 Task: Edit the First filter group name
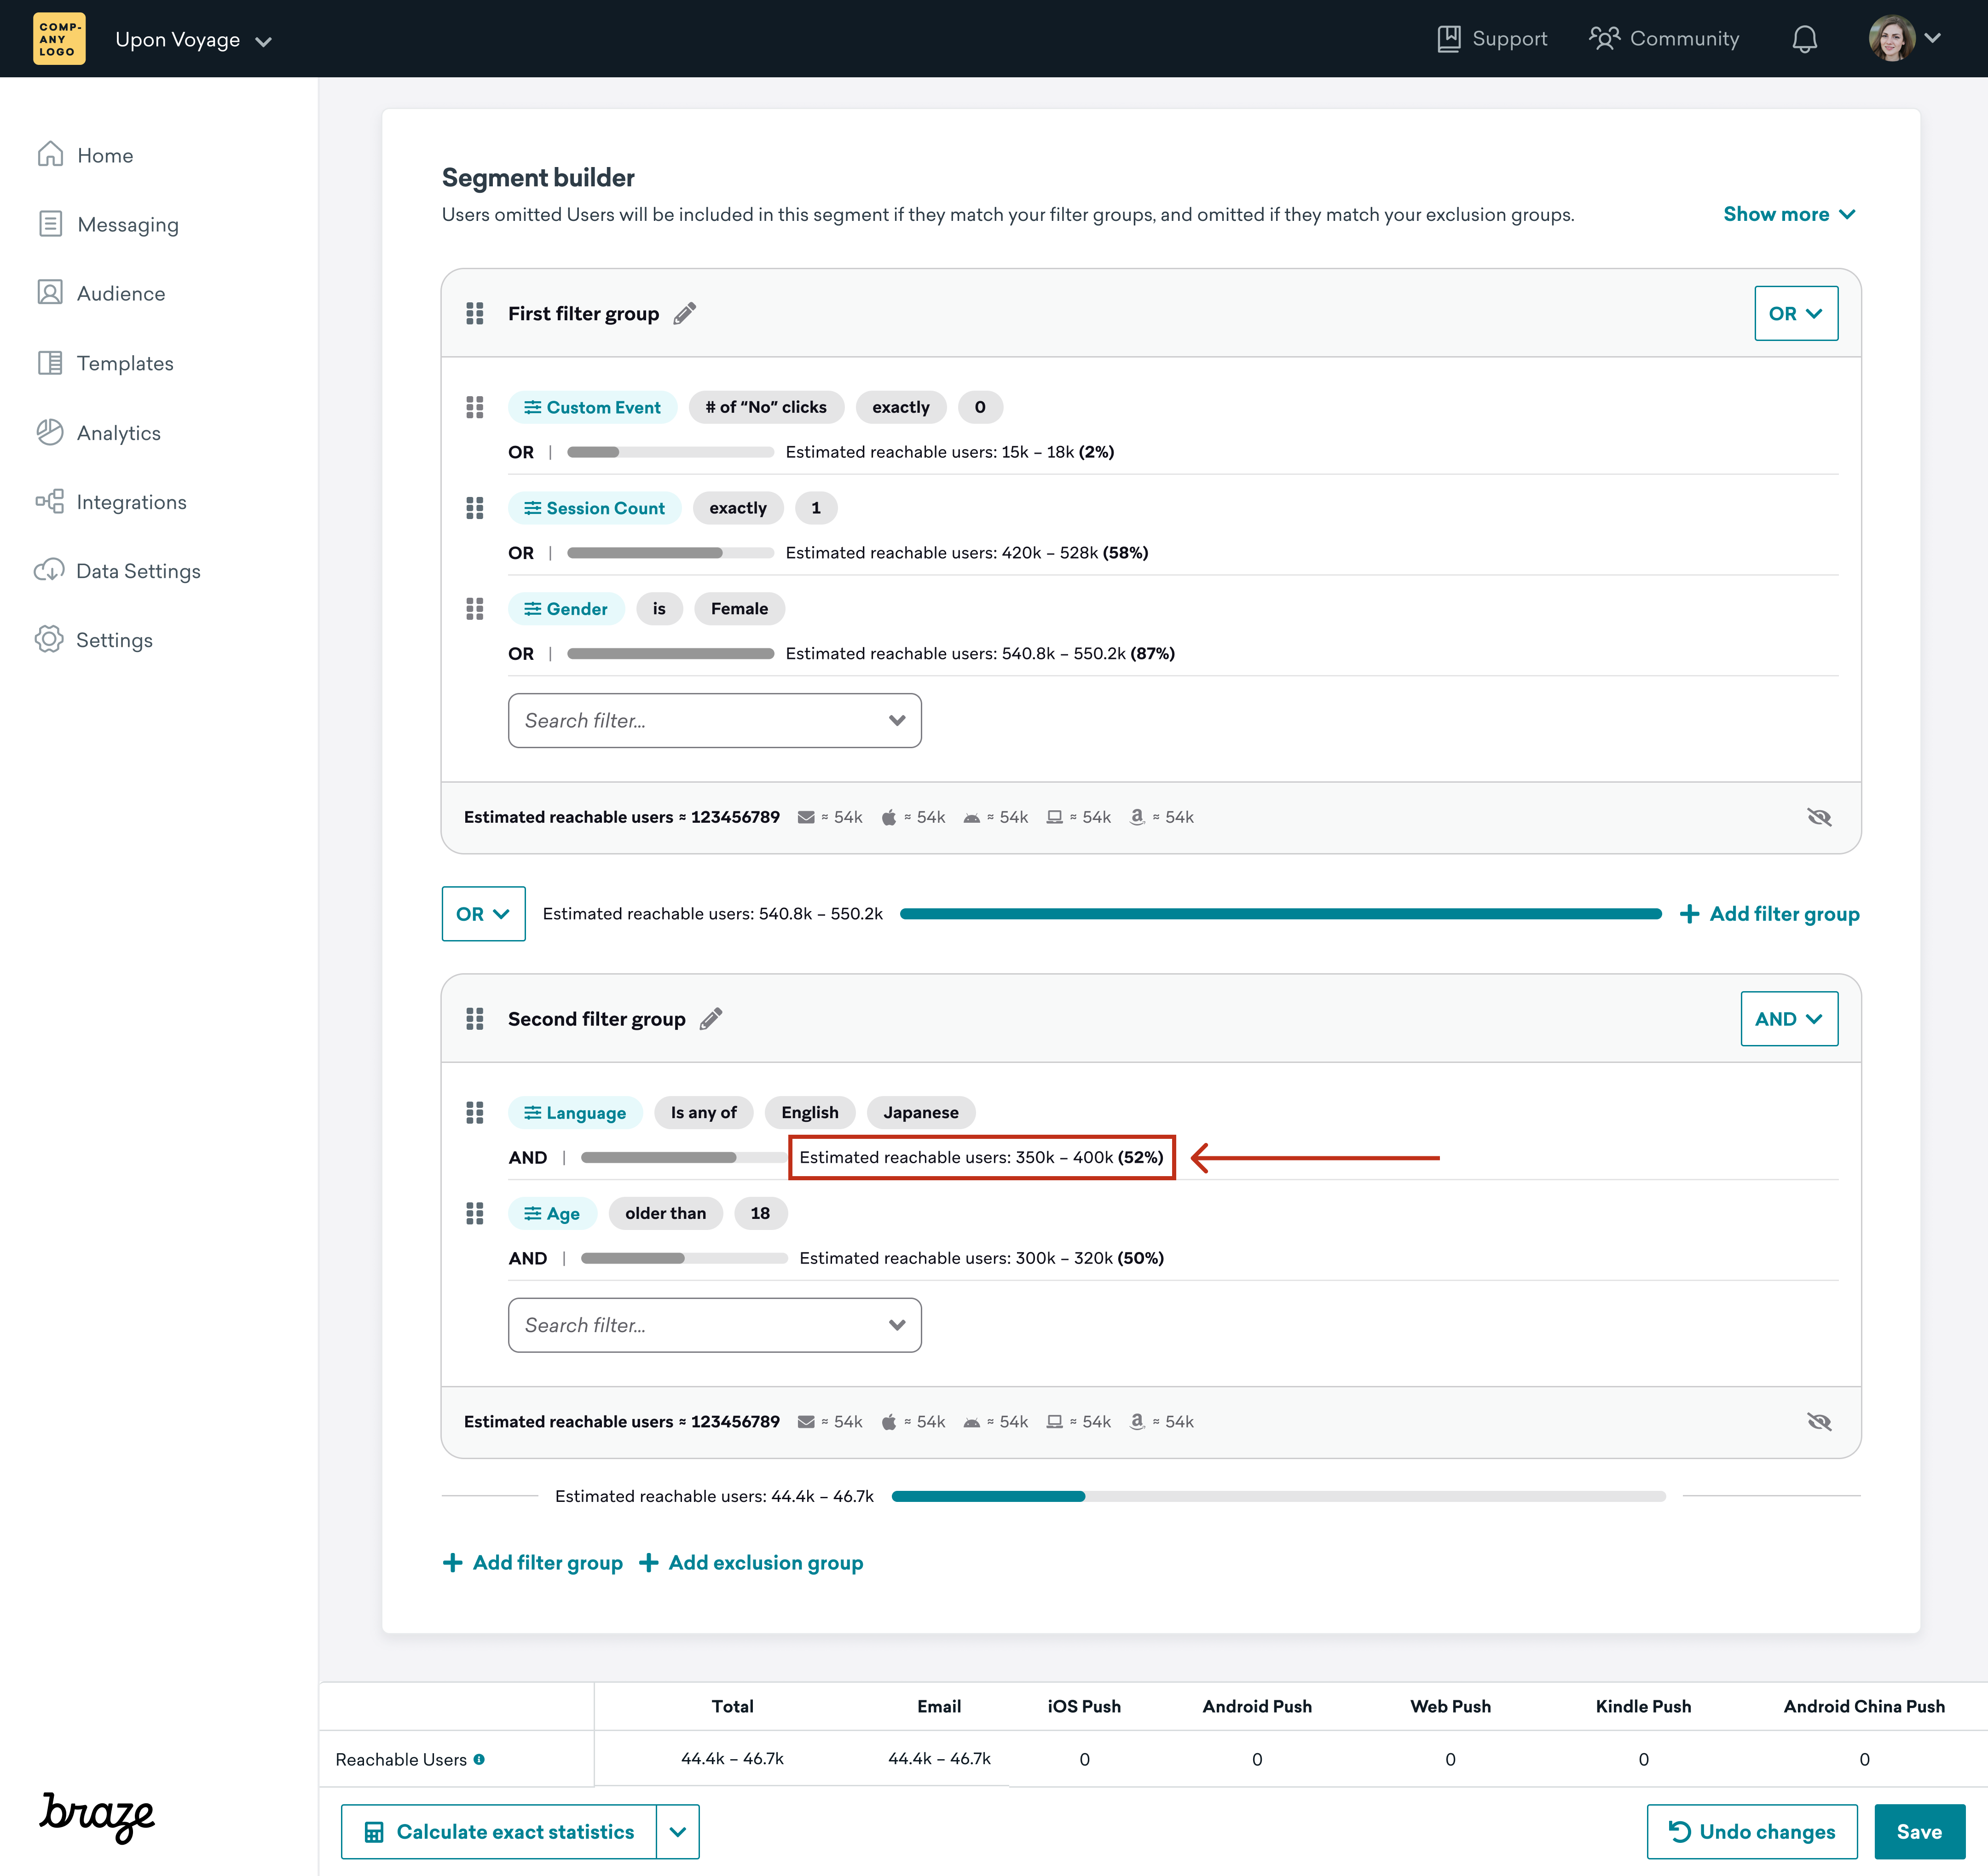[x=685, y=313]
